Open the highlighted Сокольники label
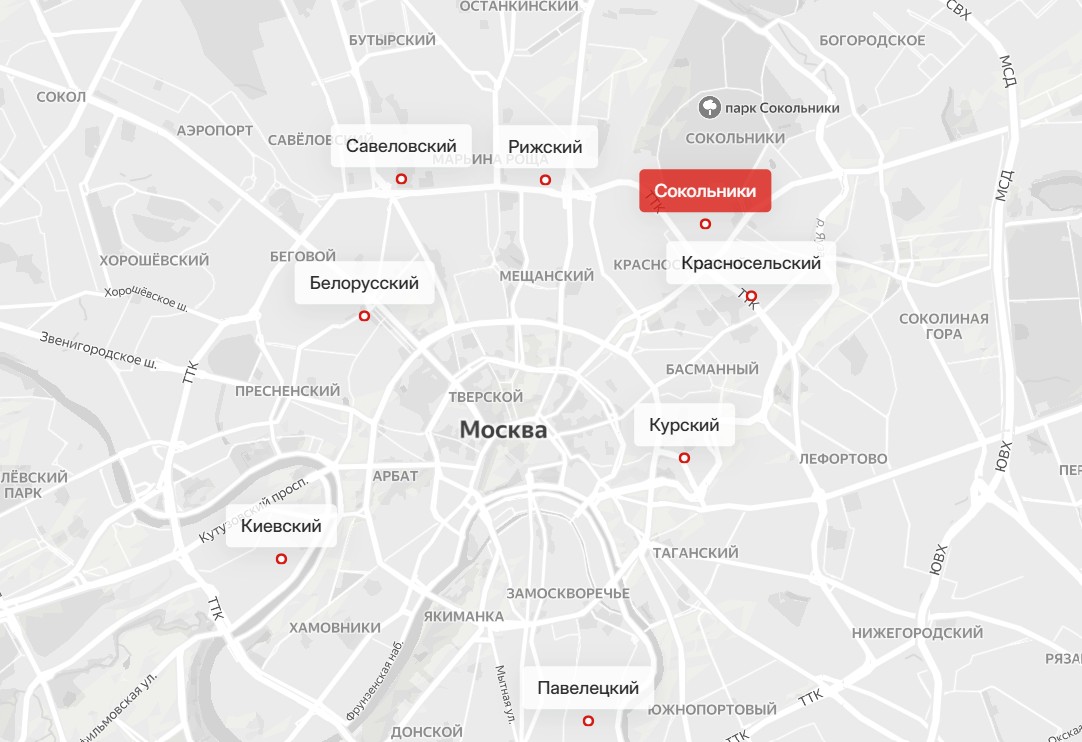This screenshot has height=742, width=1082. [705, 191]
